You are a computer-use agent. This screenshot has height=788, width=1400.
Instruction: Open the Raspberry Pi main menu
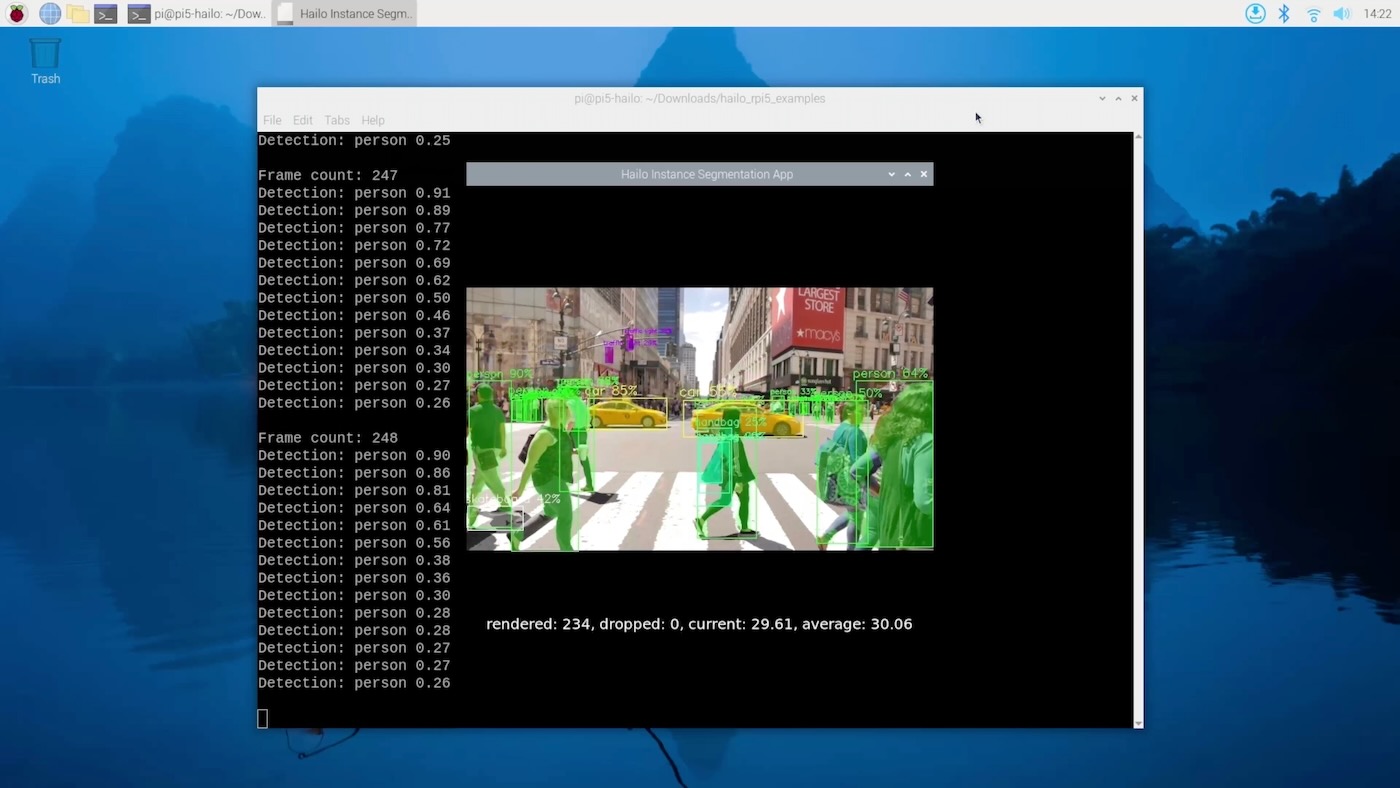point(16,14)
